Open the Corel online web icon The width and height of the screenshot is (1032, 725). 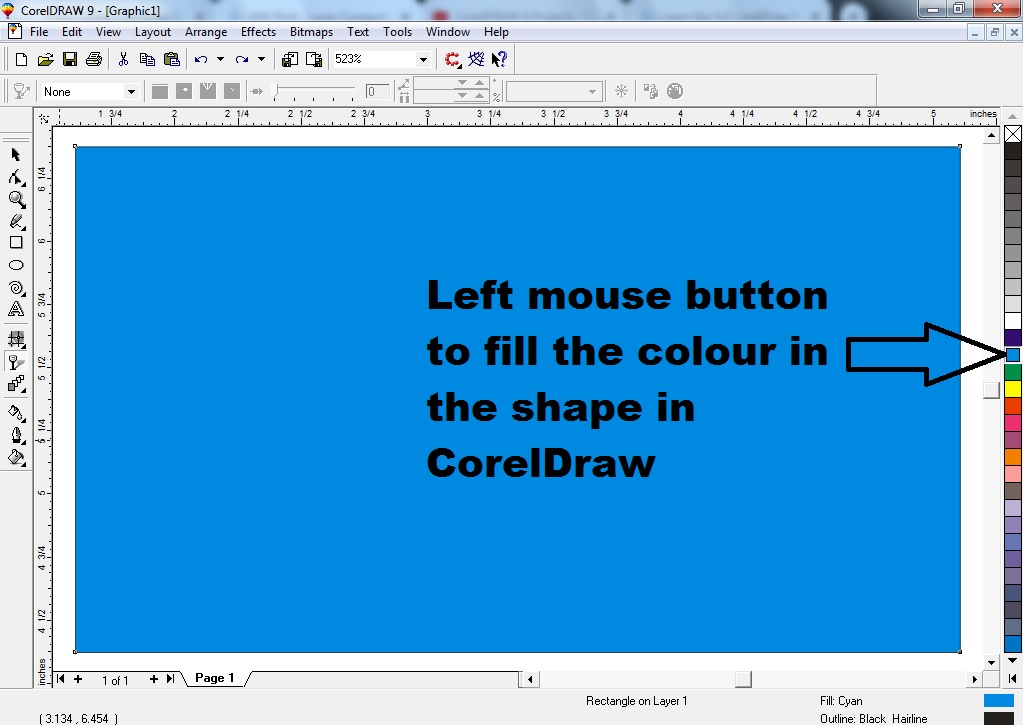[476, 59]
